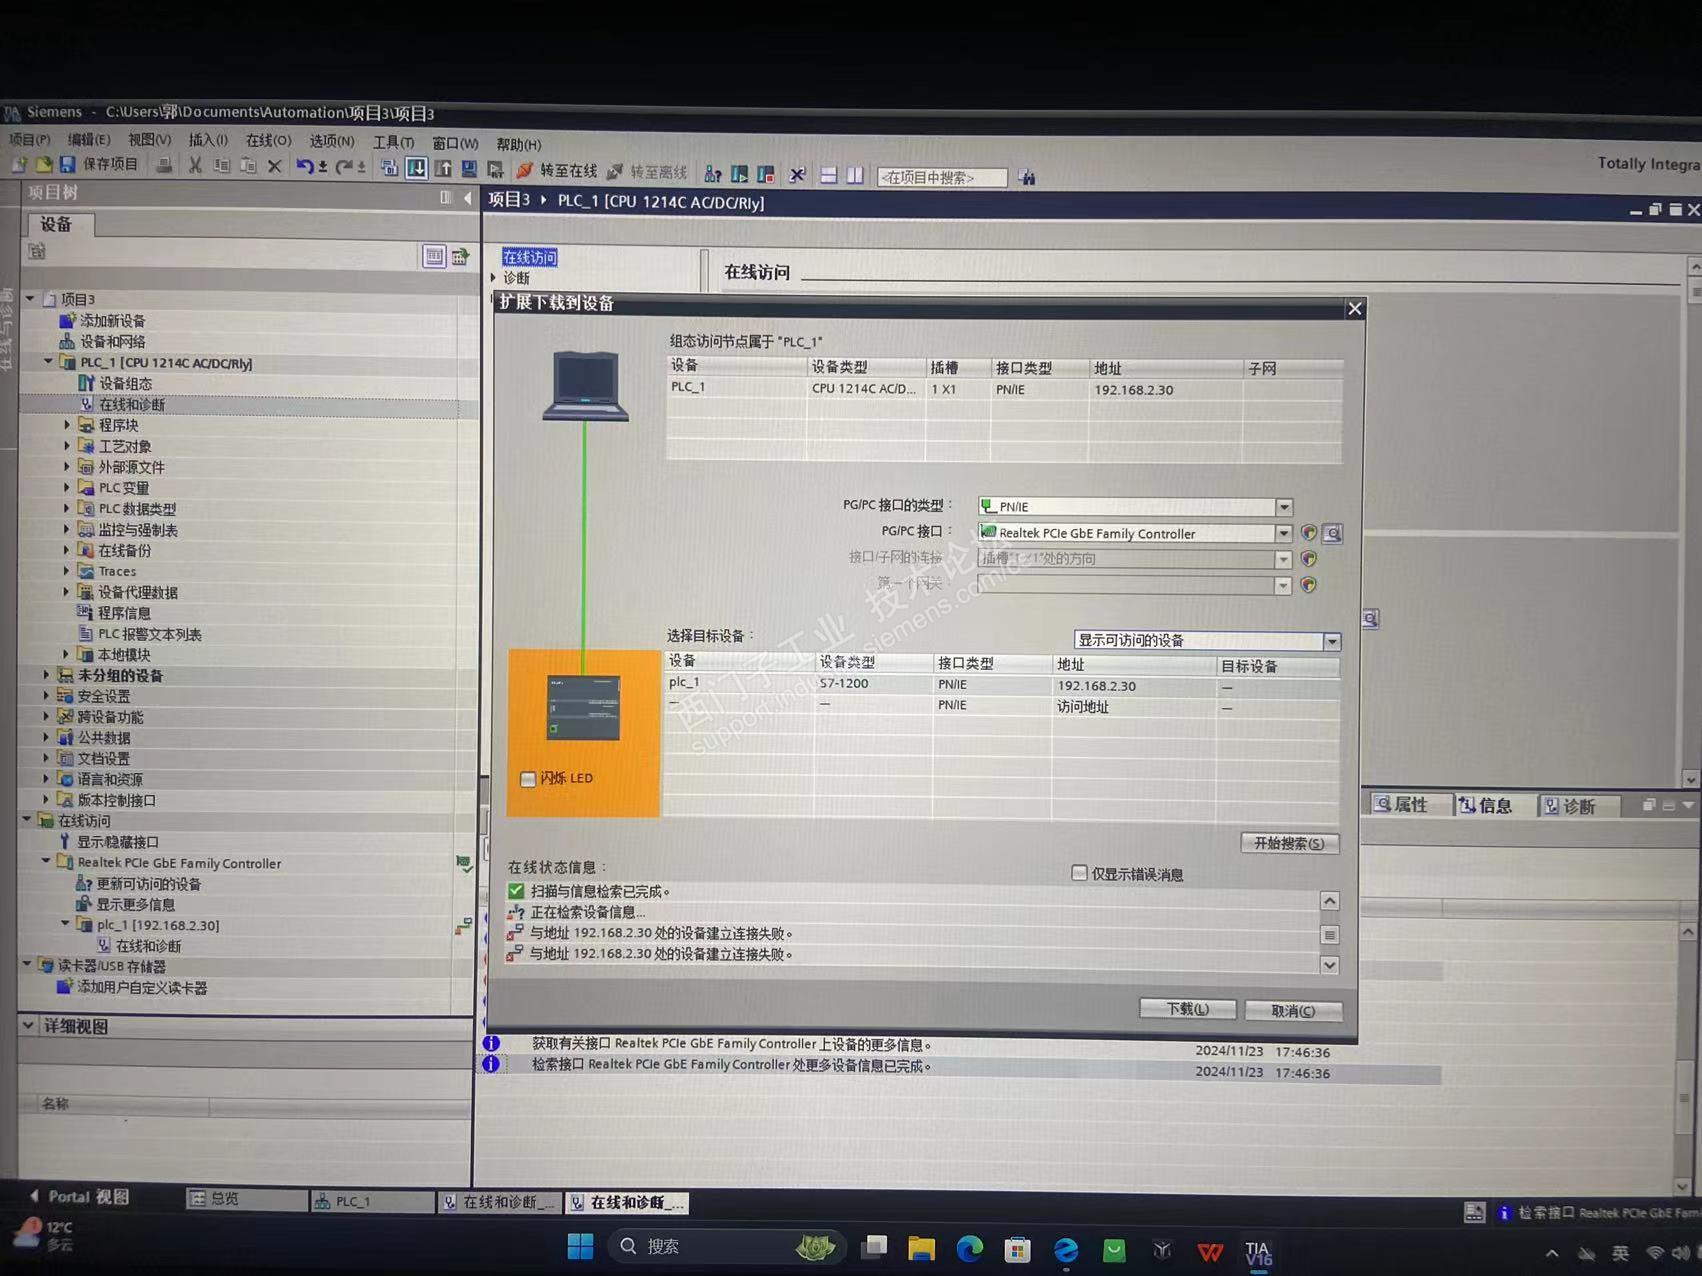Toggle the 闪烁 LED checkbox

click(528, 779)
